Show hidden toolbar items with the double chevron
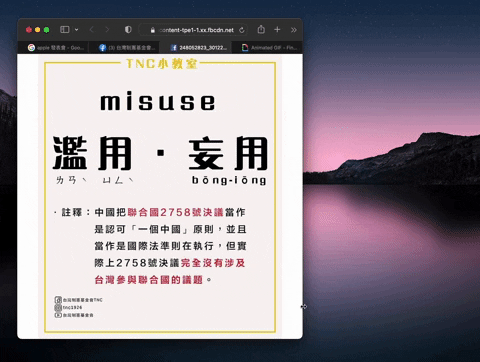Viewport: 480px width, 362px height. [x=293, y=30]
